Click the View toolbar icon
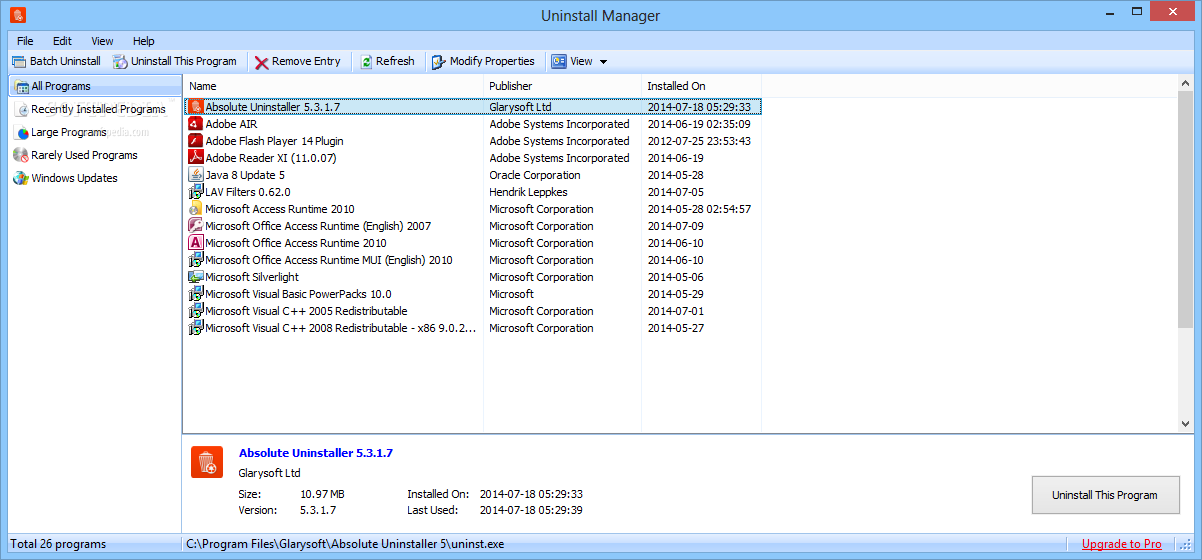Viewport: 1202px width, 560px height. 559,61
